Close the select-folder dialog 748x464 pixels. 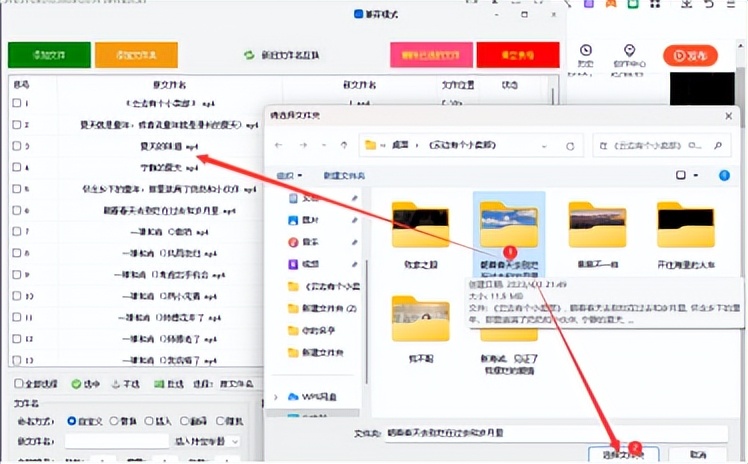(x=728, y=116)
